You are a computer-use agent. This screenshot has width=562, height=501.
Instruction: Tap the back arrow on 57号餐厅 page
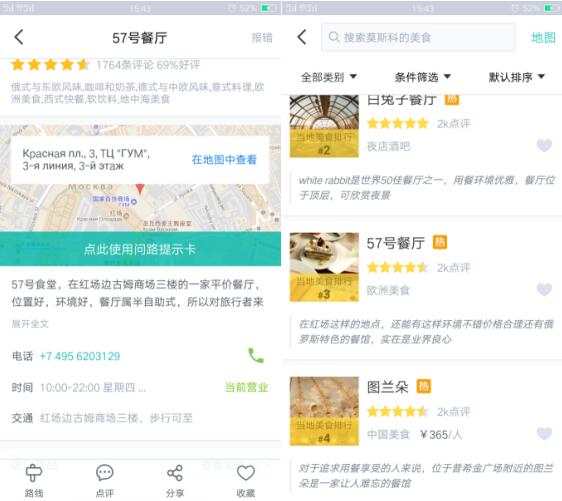[19, 37]
